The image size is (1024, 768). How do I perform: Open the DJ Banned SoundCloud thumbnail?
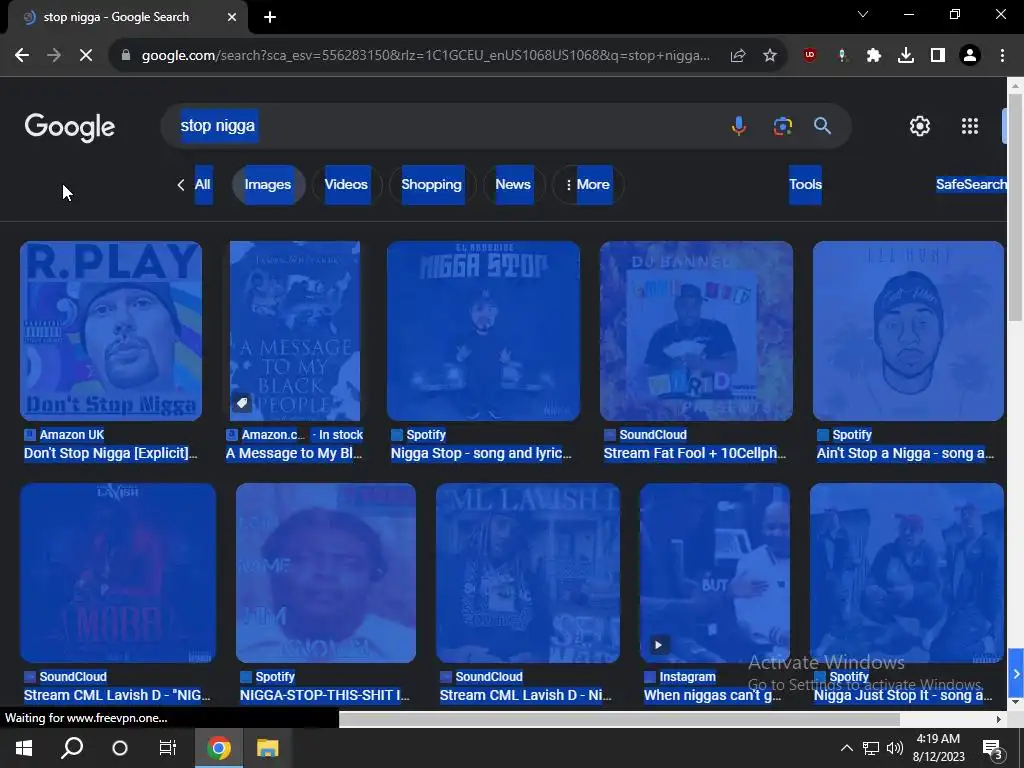696,330
